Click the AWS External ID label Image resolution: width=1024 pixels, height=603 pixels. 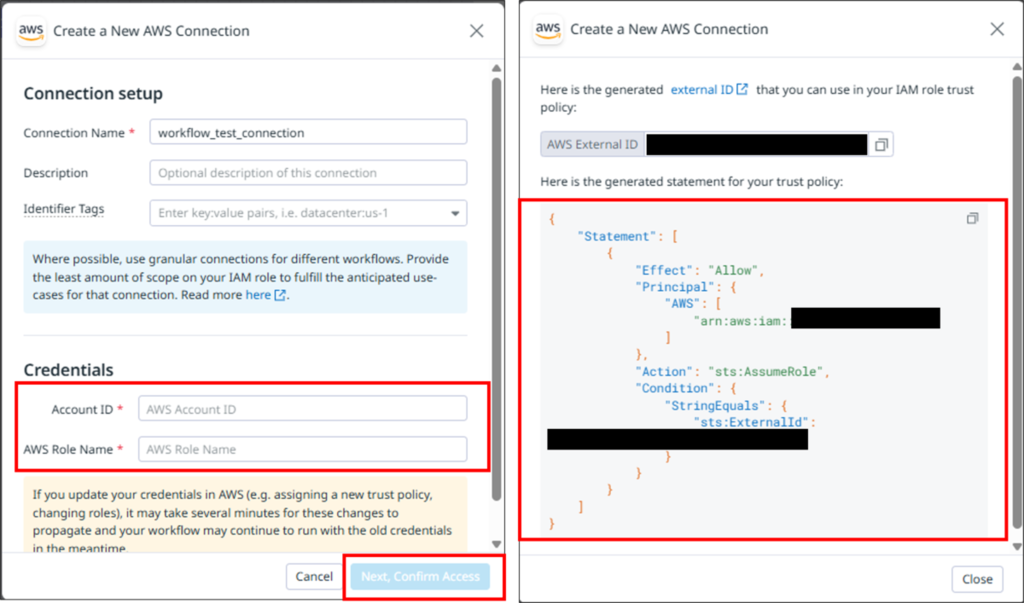pyautogui.click(x=592, y=144)
